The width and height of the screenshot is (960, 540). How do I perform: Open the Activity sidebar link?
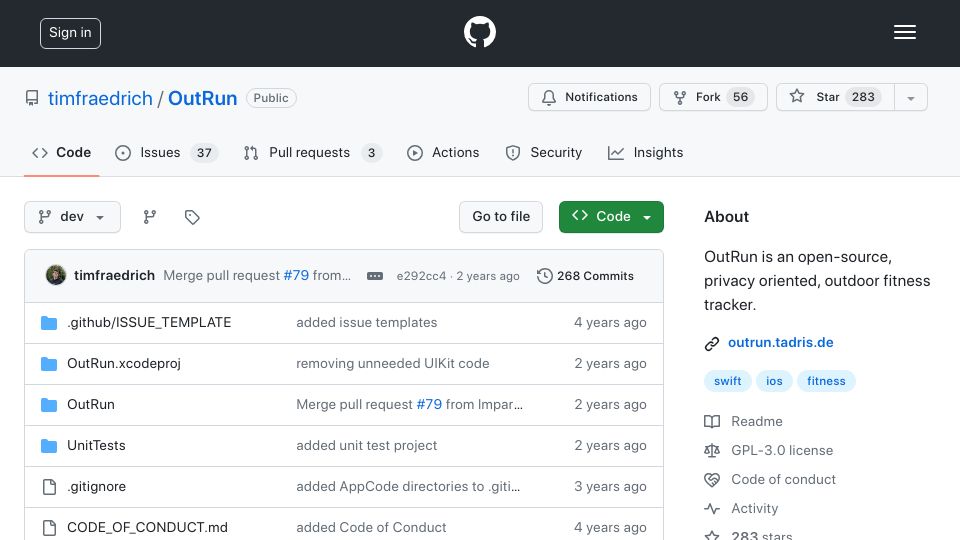(x=754, y=509)
